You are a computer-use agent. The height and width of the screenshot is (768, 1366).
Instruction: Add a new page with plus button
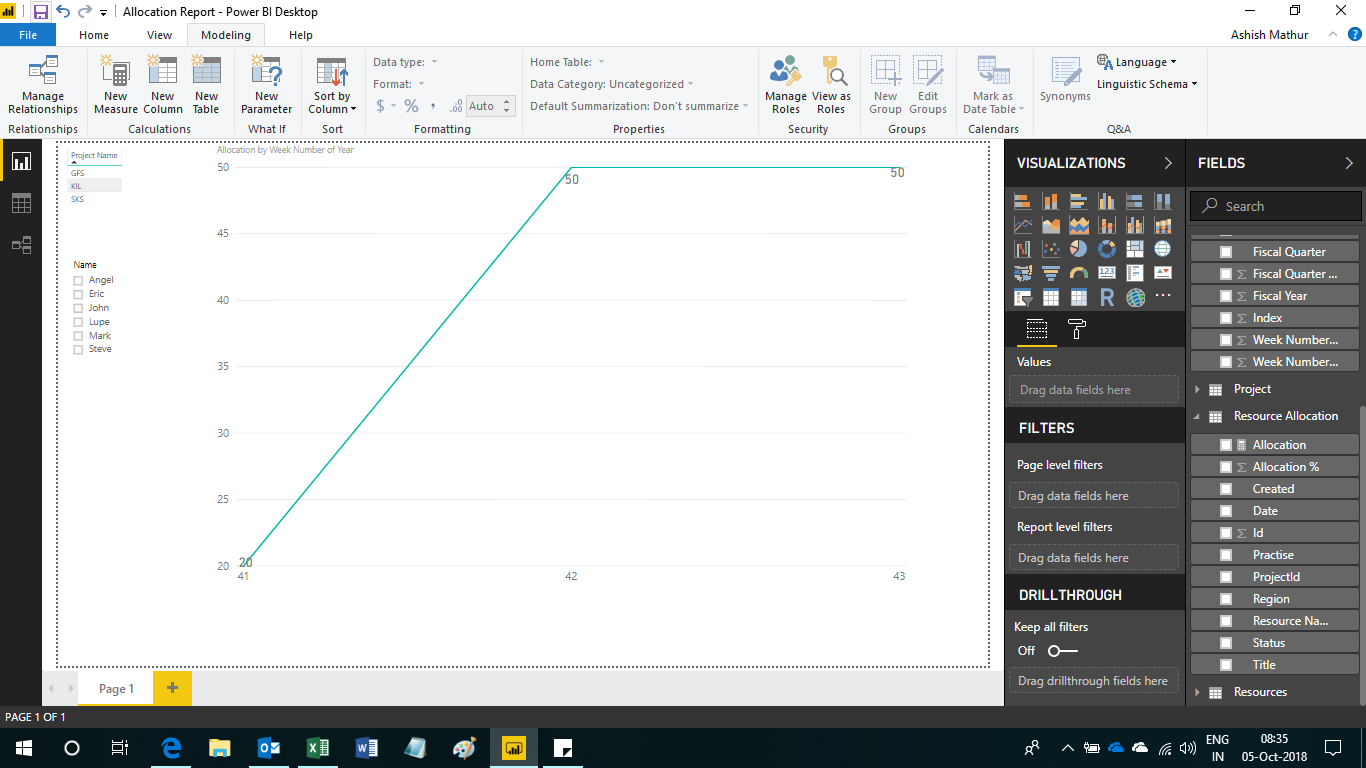pyautogui.click(x=172, y=688)
